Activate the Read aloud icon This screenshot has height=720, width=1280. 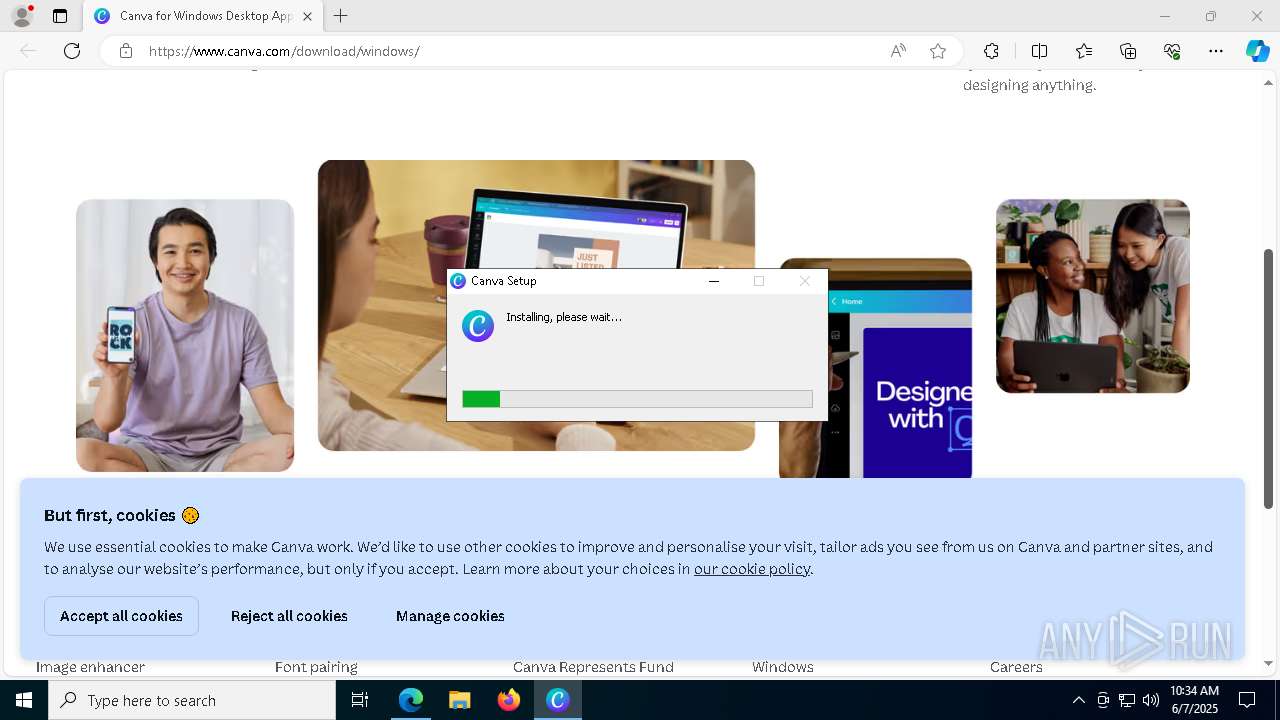click(898, 51)
